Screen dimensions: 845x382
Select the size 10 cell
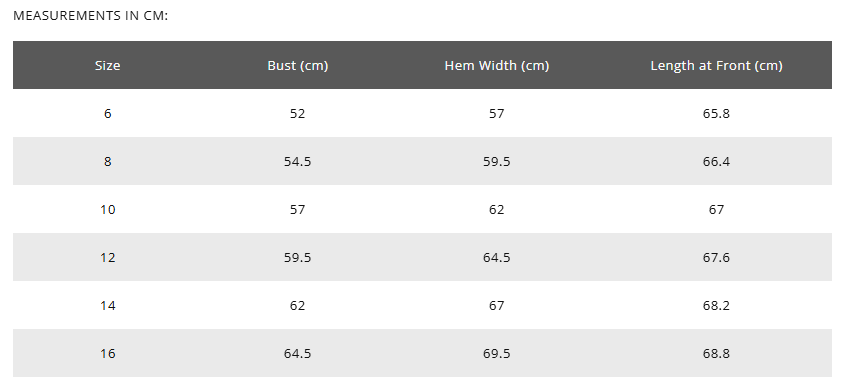click(107, 209)
